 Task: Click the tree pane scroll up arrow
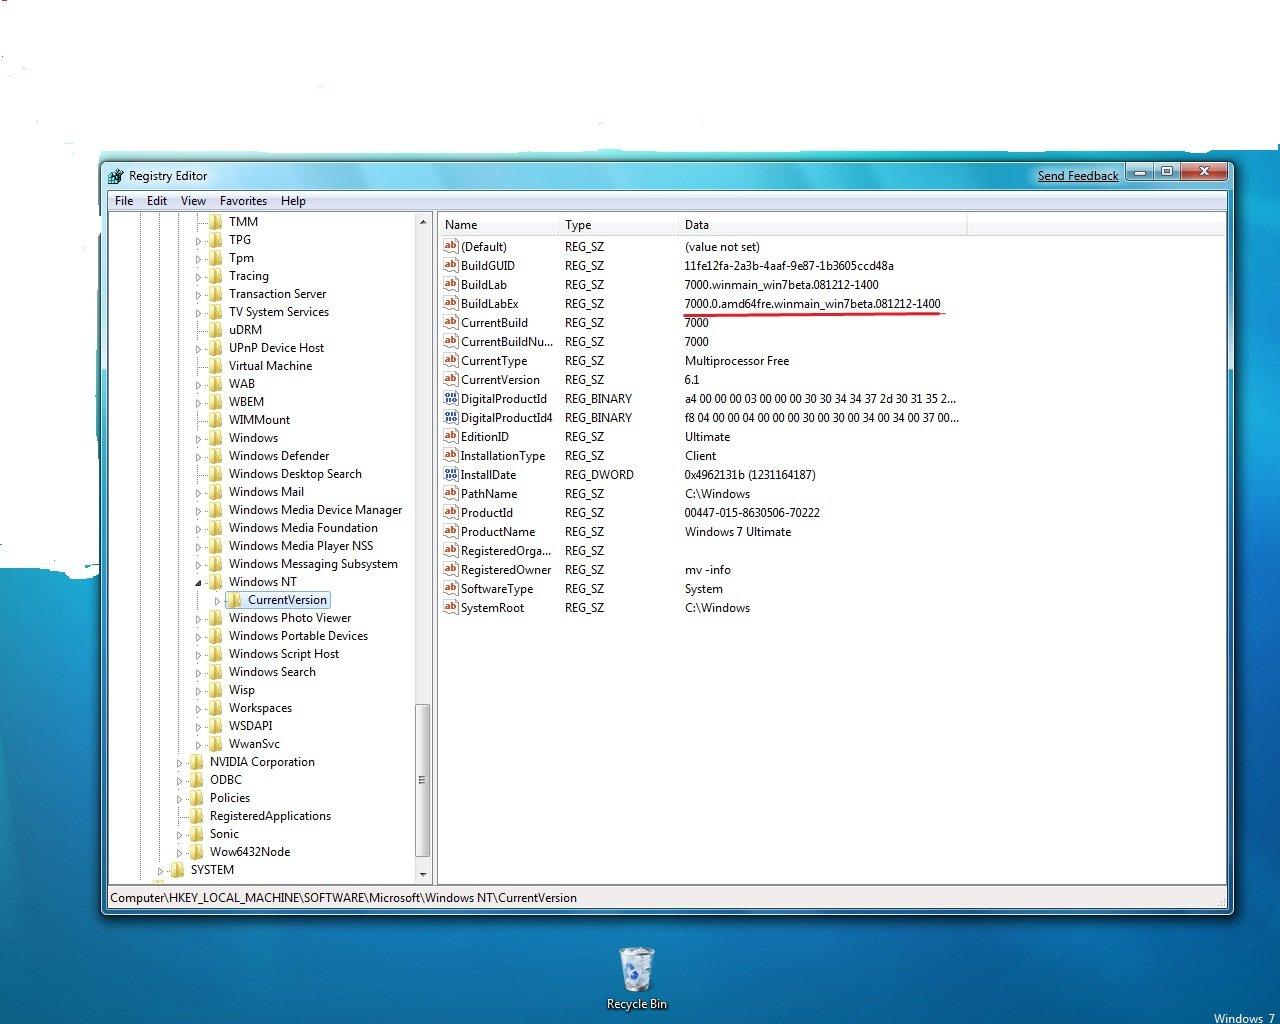tap(423, 222)
